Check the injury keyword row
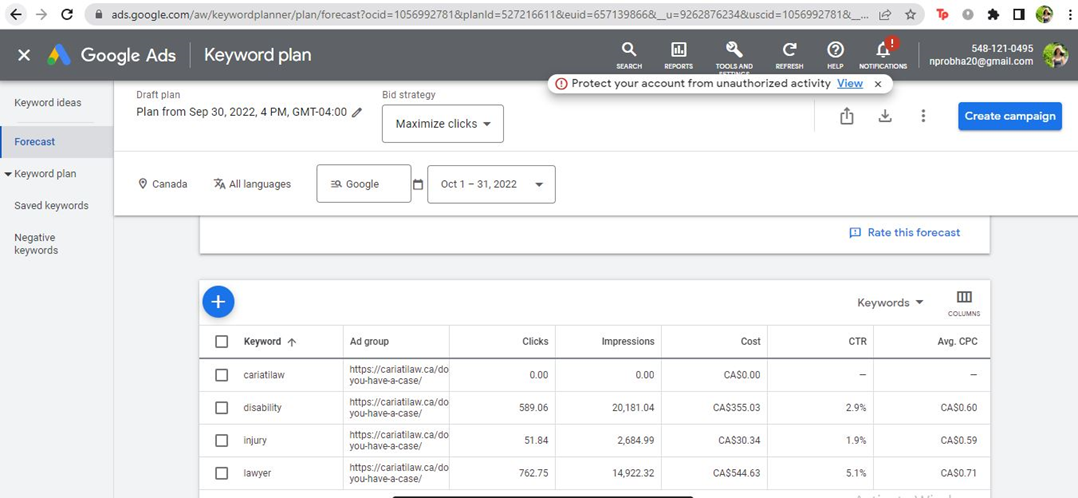Viewport: 1078px width, 498px height. [x=221, y=440]
